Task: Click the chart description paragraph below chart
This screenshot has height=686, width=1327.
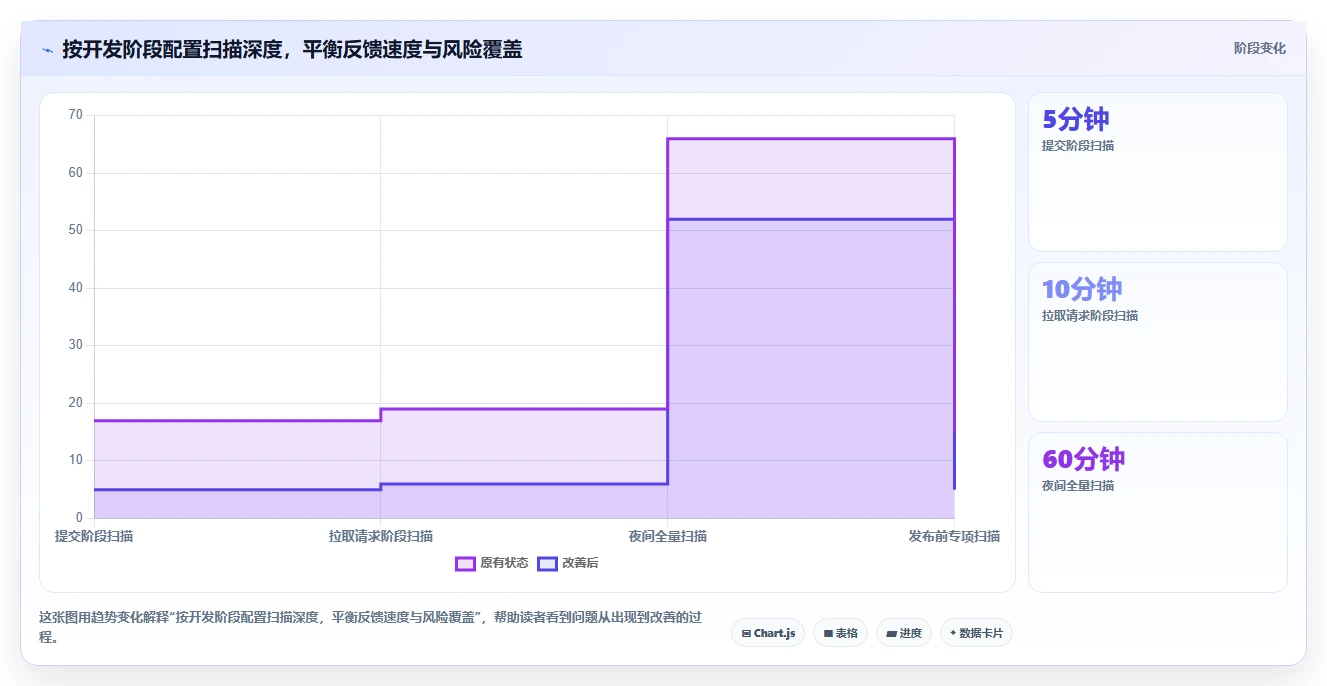Action: pos(369,626)
